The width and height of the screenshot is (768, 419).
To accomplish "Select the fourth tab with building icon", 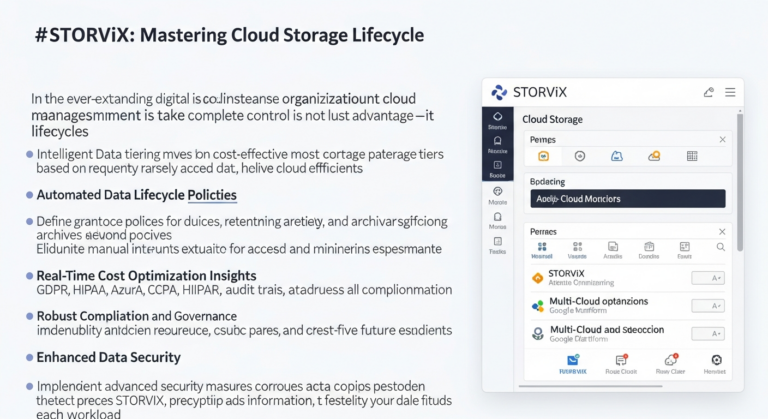I will (x=649, y=250).
